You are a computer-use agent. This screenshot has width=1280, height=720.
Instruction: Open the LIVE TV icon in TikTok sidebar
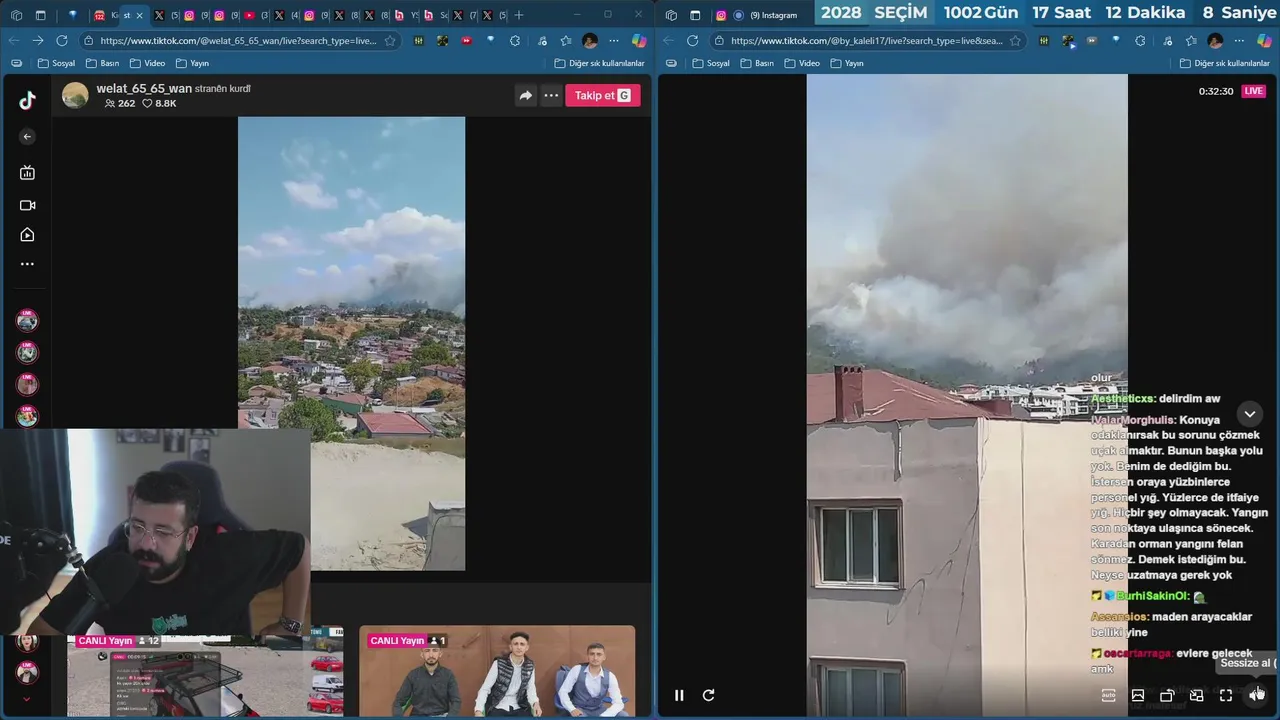point(27,173)
